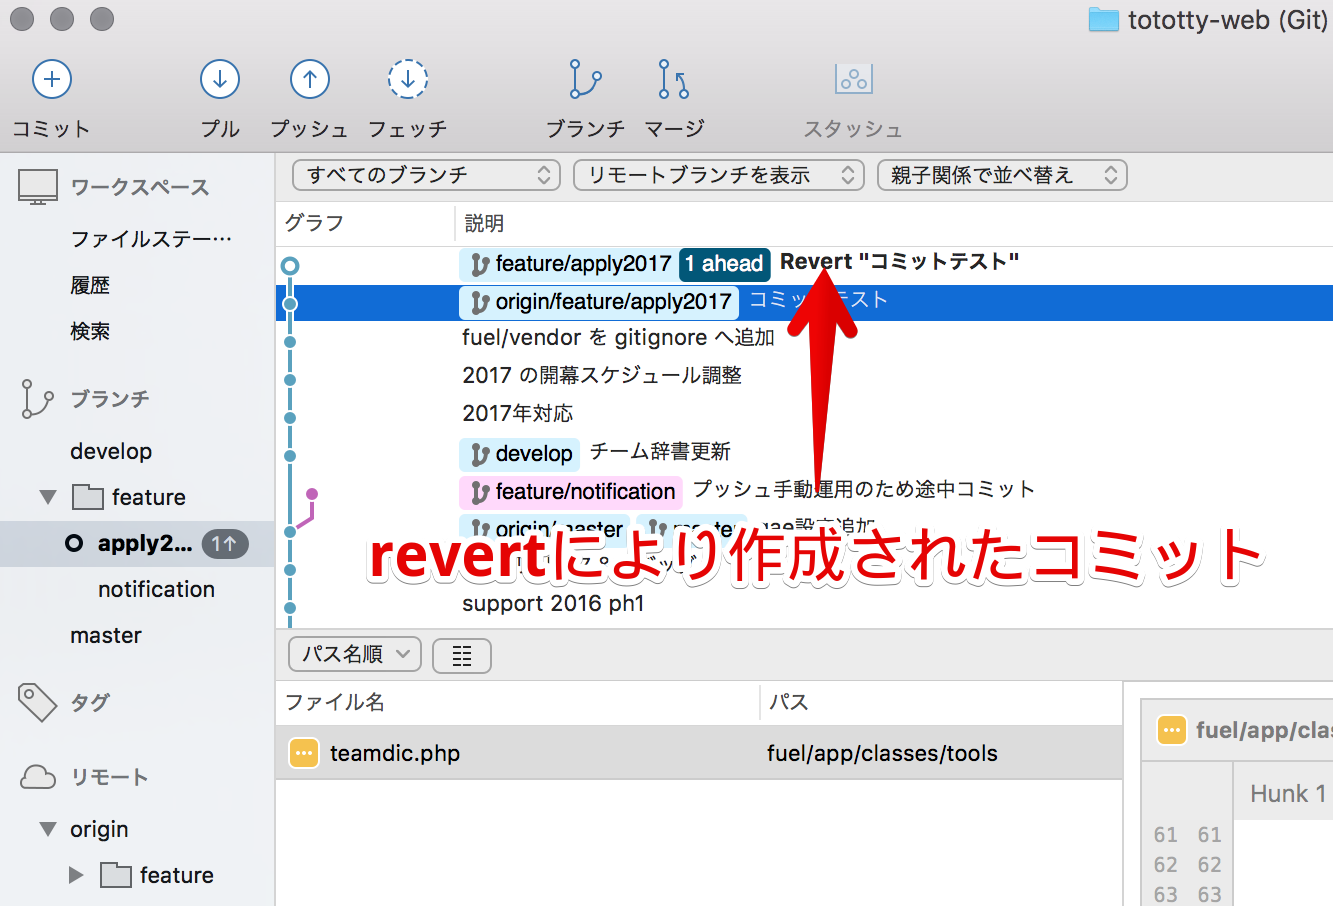
Task: Click the Pull (プル) toolbar icon
Action: (x=220, y=79)
